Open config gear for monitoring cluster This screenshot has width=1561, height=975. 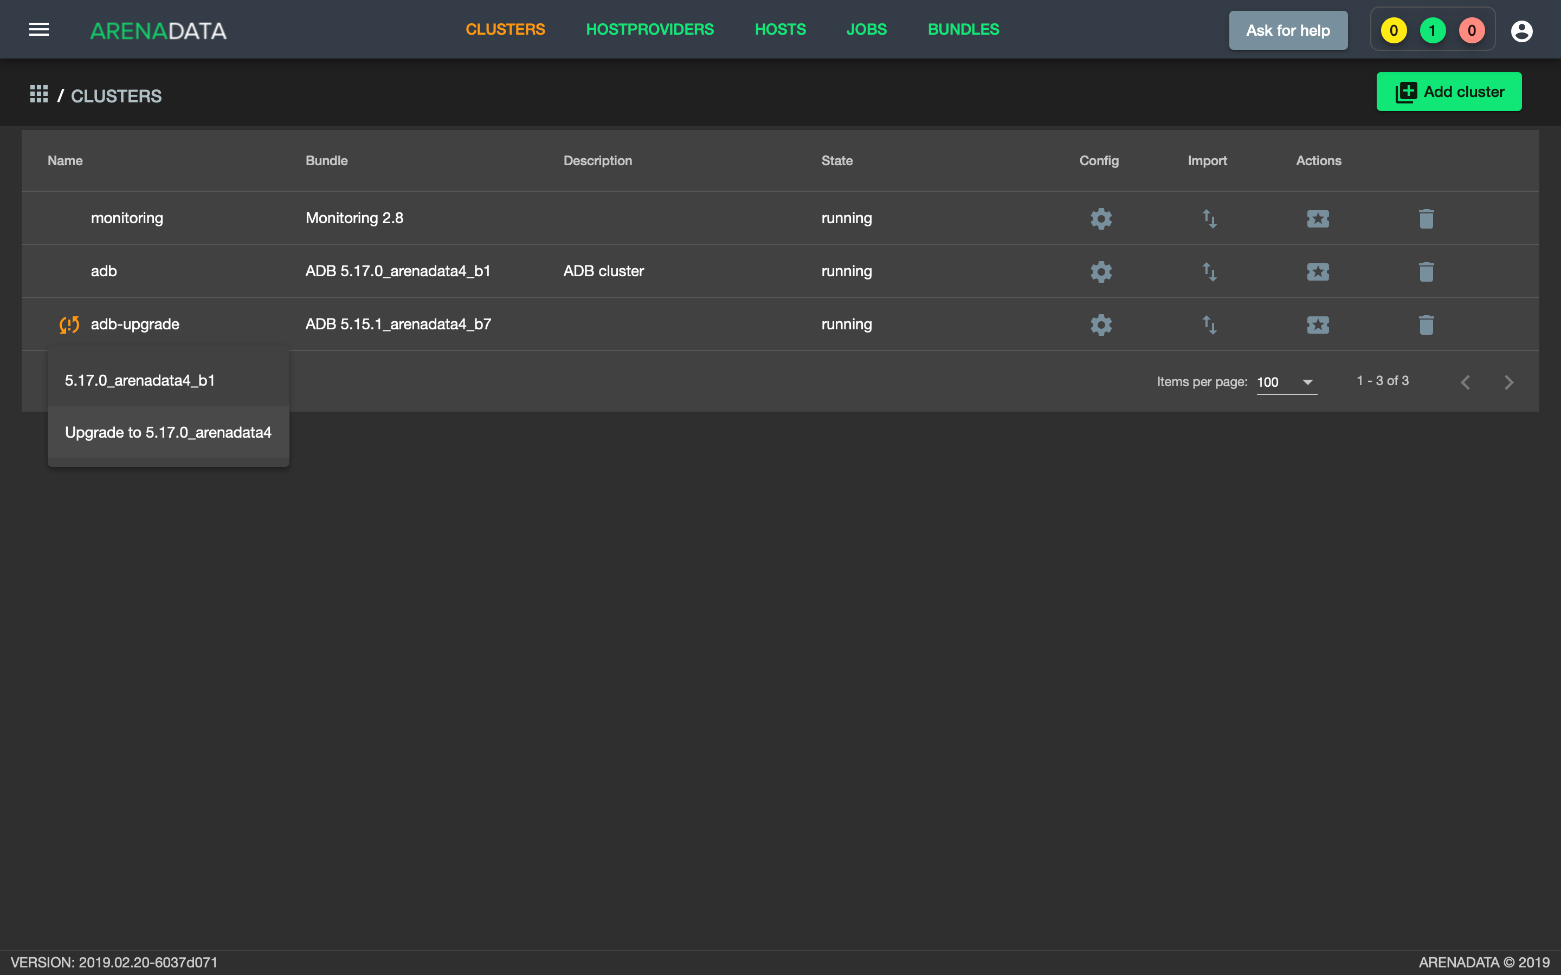click(x=1101, y=218)
